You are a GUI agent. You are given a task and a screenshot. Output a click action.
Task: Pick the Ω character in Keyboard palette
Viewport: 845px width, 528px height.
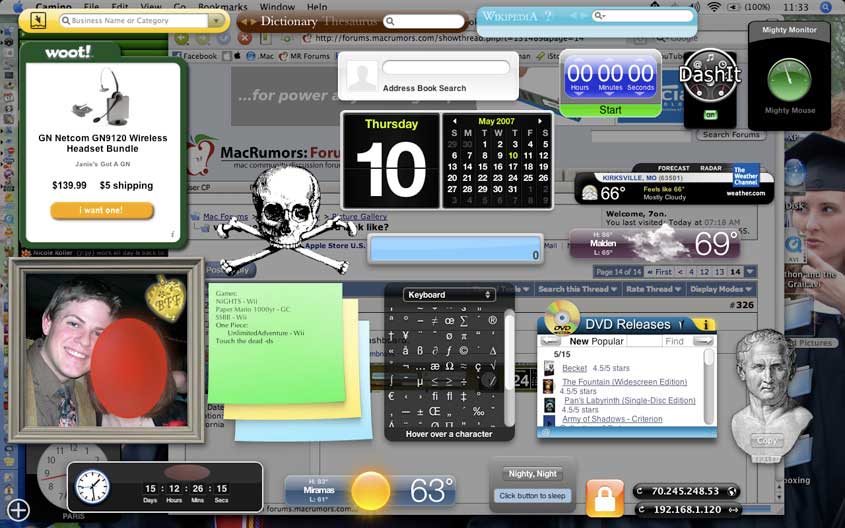(x=449, y=366)
